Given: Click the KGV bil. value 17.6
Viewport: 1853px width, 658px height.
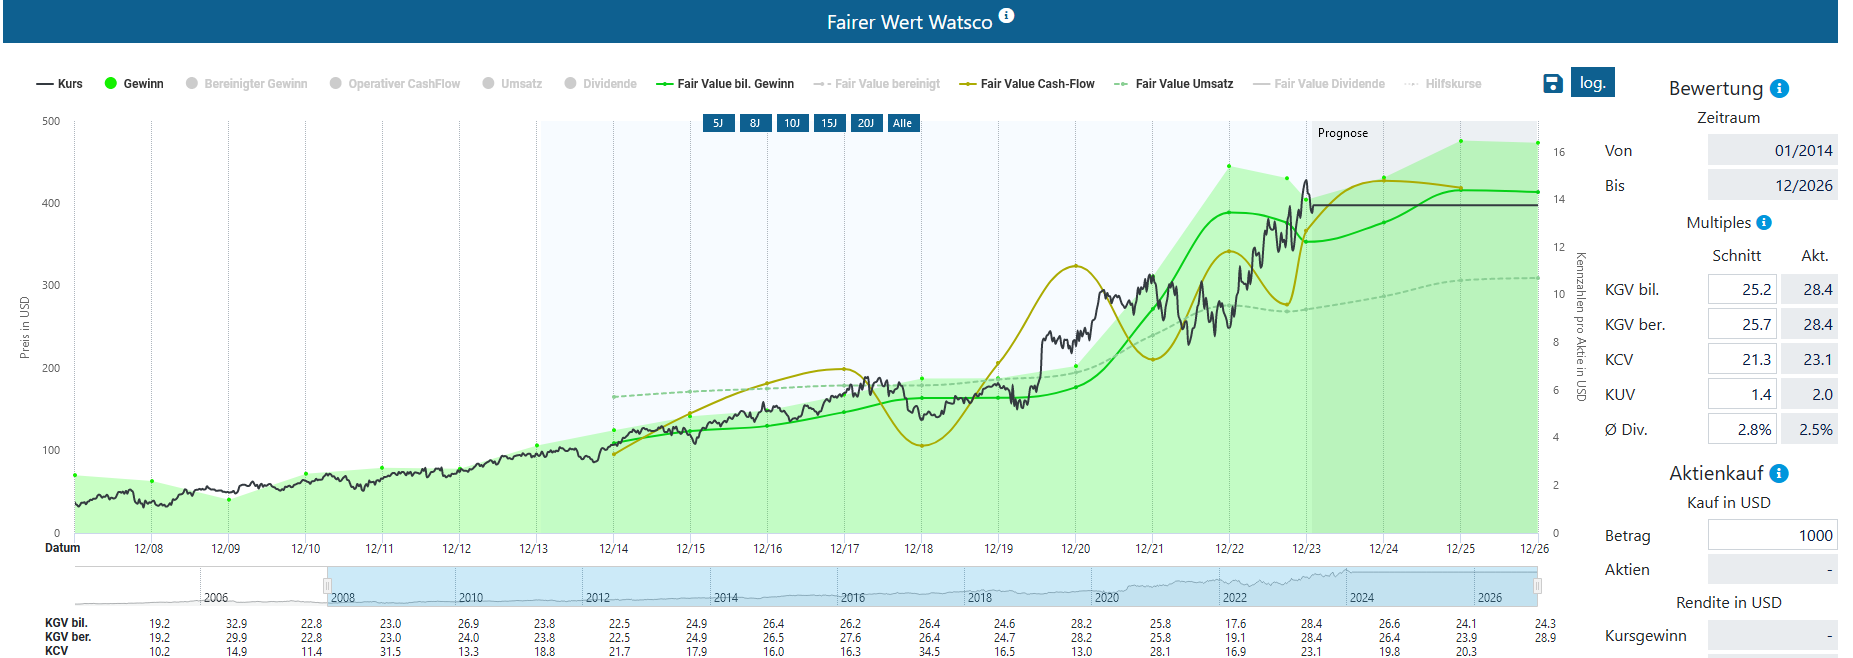Looking at the screenshot, I should coord(1236,623).
